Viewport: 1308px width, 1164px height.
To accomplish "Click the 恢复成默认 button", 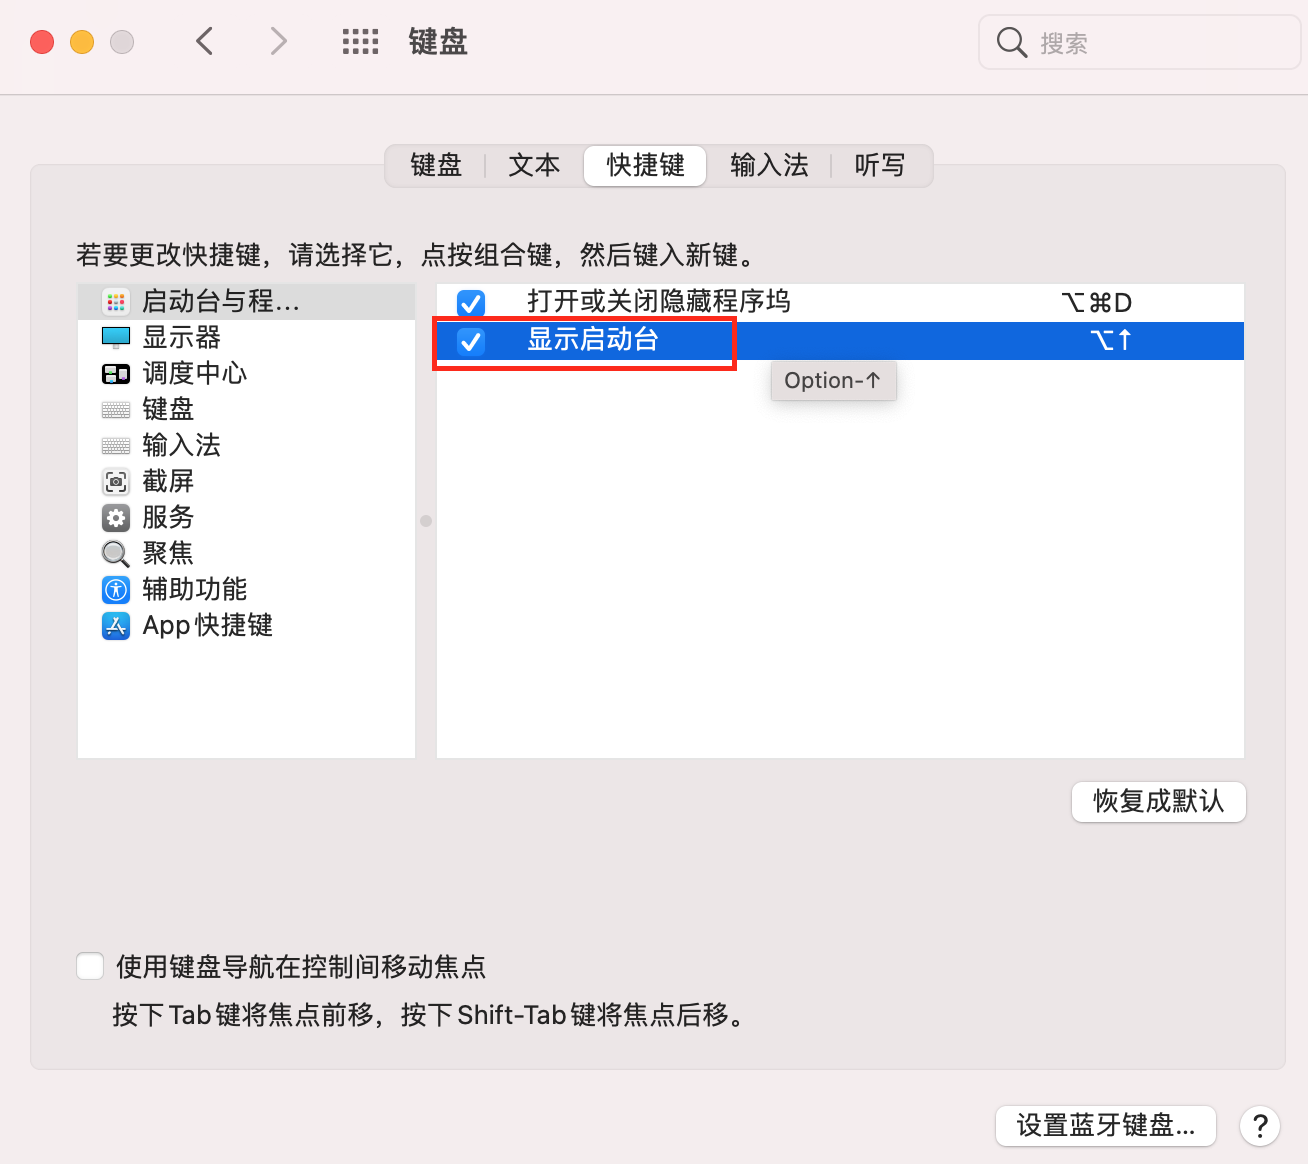I will 1158,801.
